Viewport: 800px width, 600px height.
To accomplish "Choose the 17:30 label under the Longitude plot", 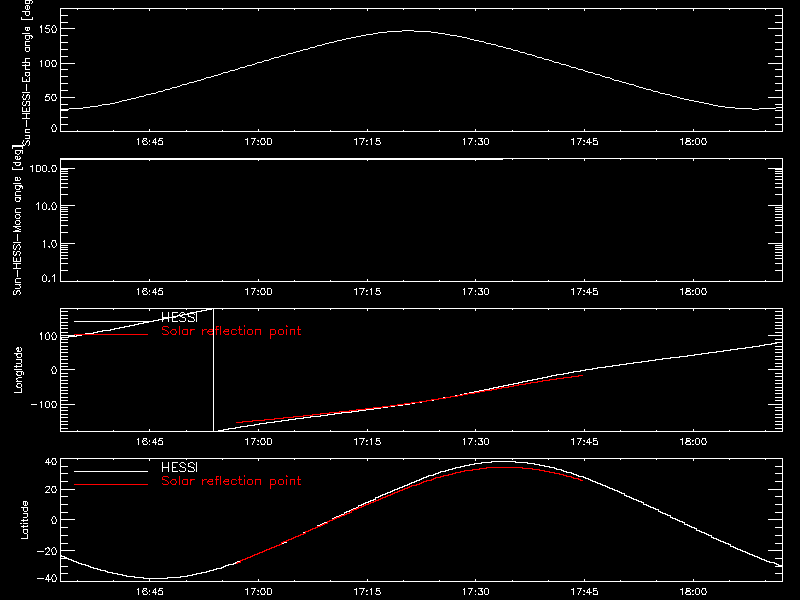I will pyautogui.click(x=476, y=442).
